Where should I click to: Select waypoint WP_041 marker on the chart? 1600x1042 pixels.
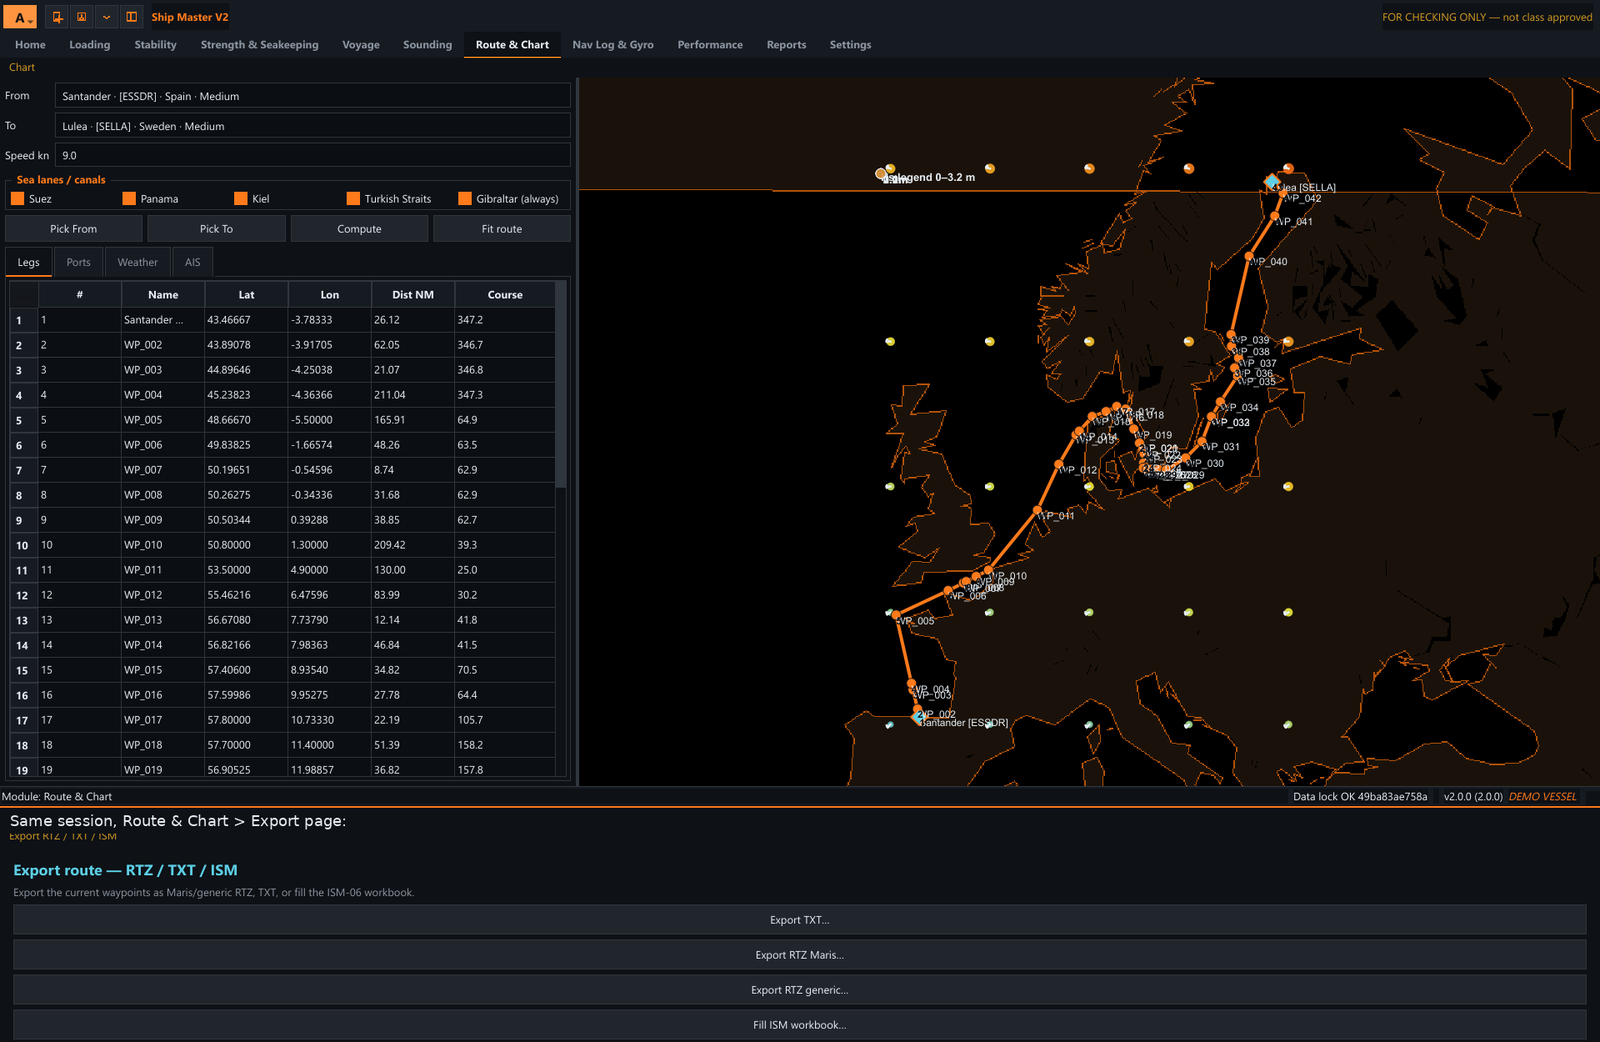click(1275, 216)
